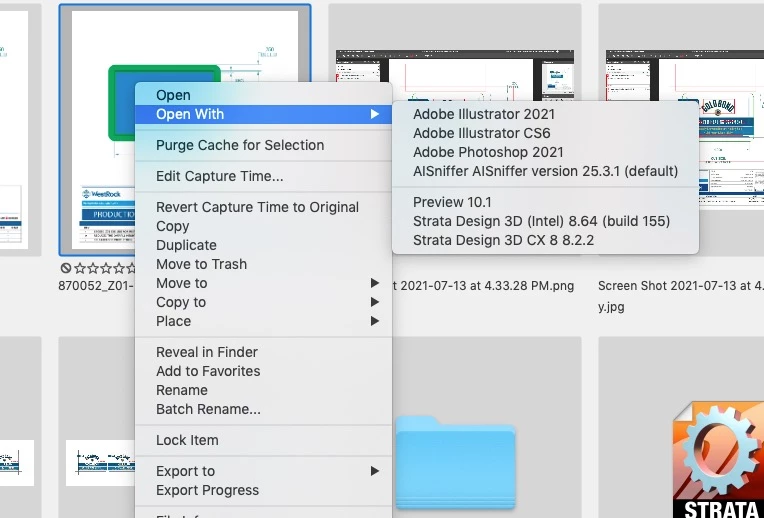Open with Preview 10.1
The height and width of the screenshot is (518, 764).
545,202
